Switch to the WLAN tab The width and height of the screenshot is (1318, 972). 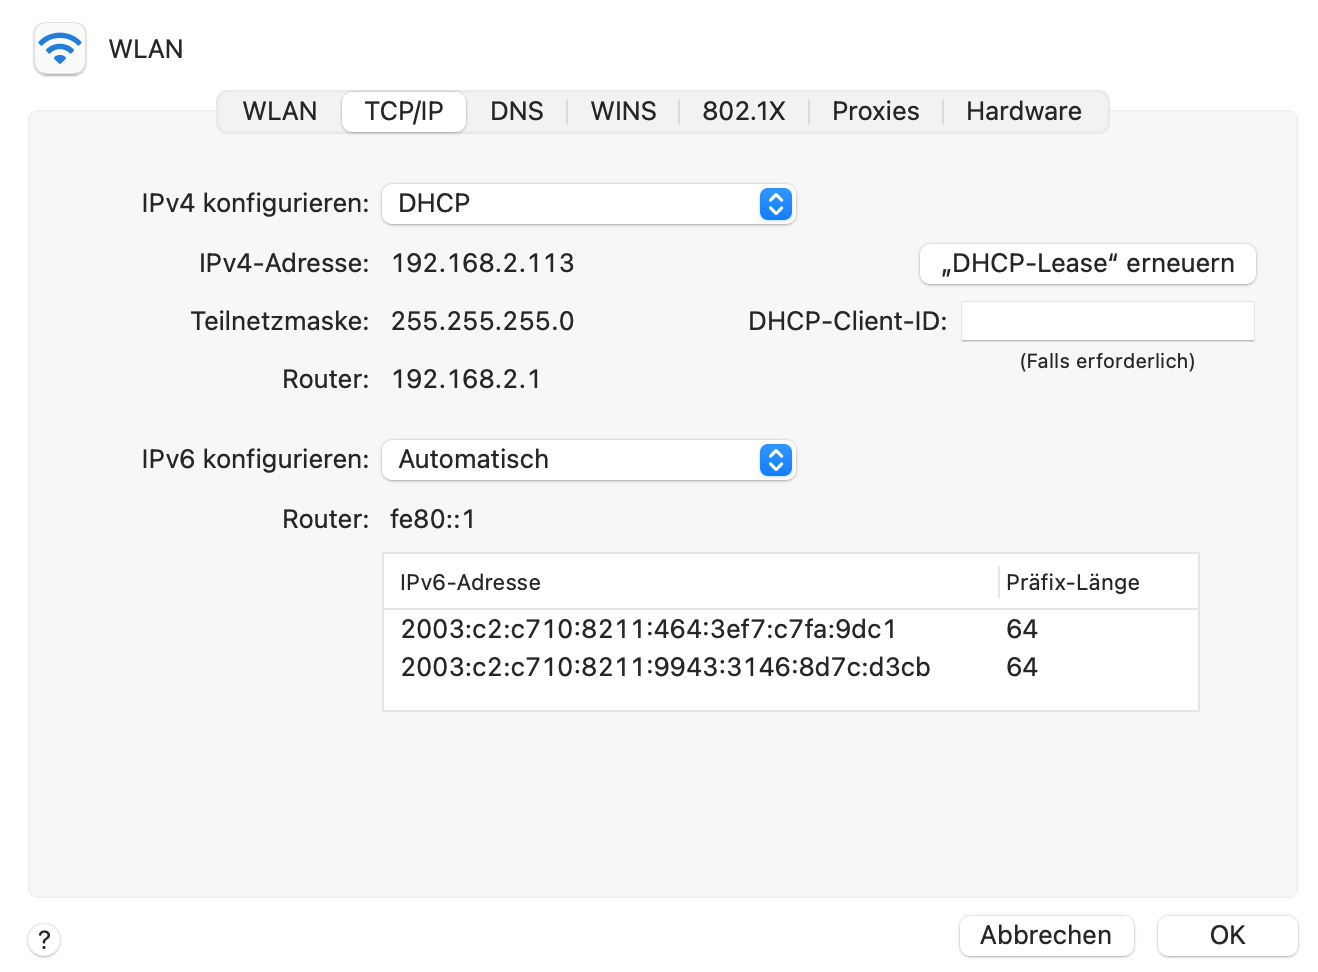[x=280, y=111]
